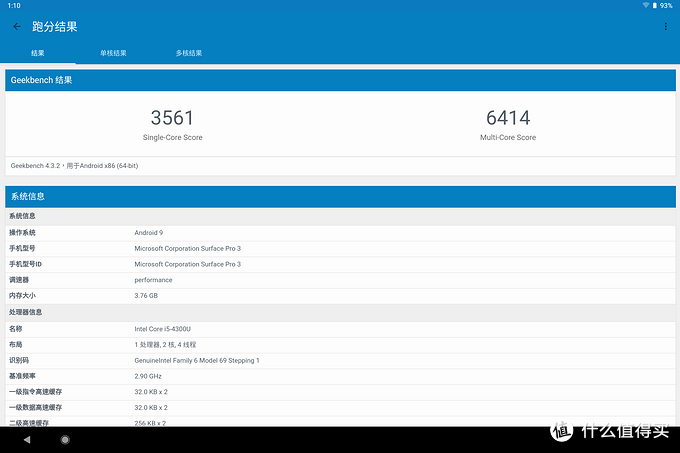Tap the Single-Core Score label
The image size is (680, 453).
(173, 137)
